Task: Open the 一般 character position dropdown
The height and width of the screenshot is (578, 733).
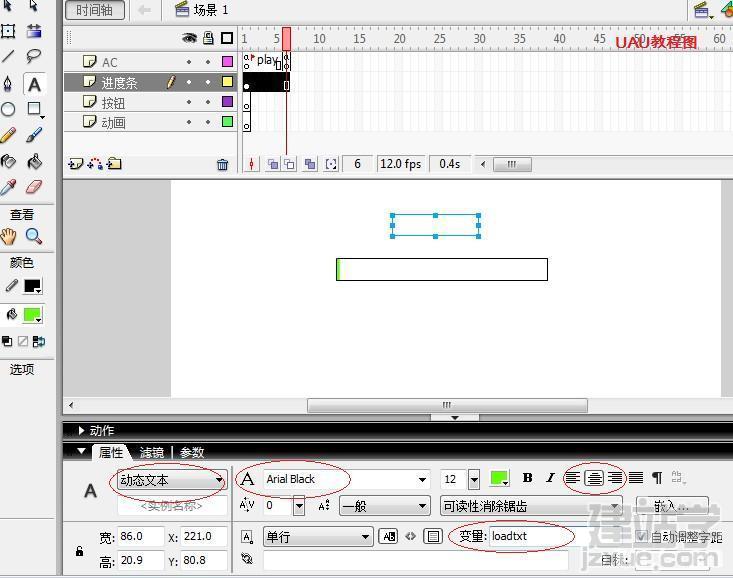Action: pos(385,506)
